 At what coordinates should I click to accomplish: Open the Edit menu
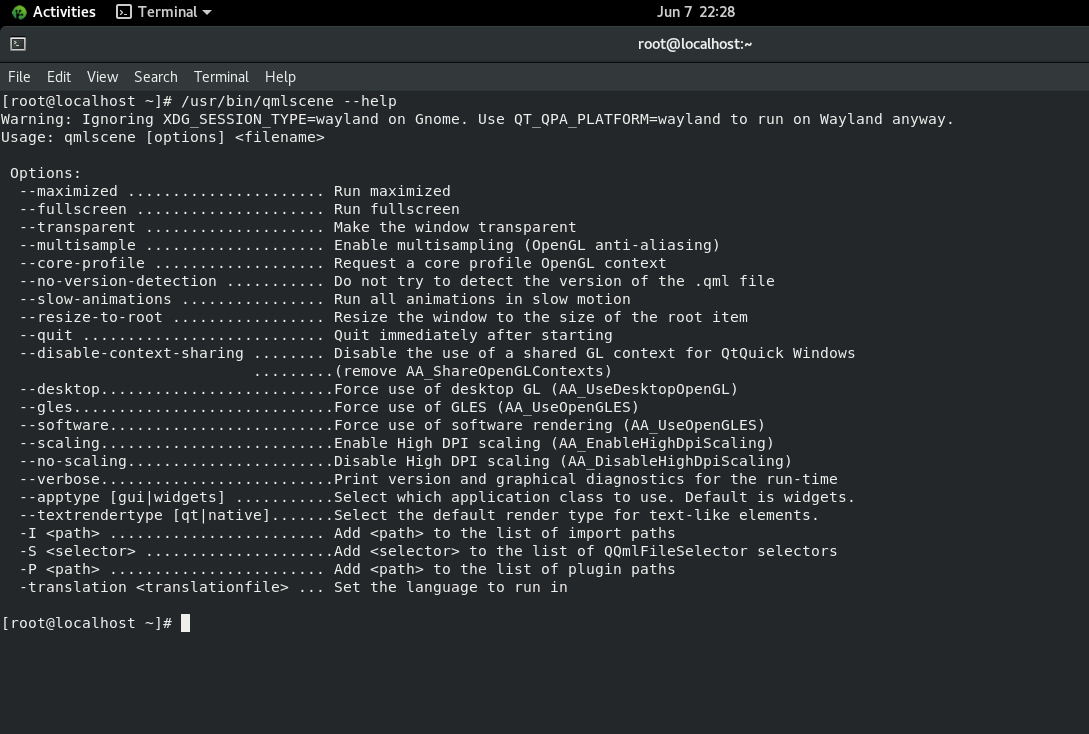pyautogui.click(x=59, y=77)
